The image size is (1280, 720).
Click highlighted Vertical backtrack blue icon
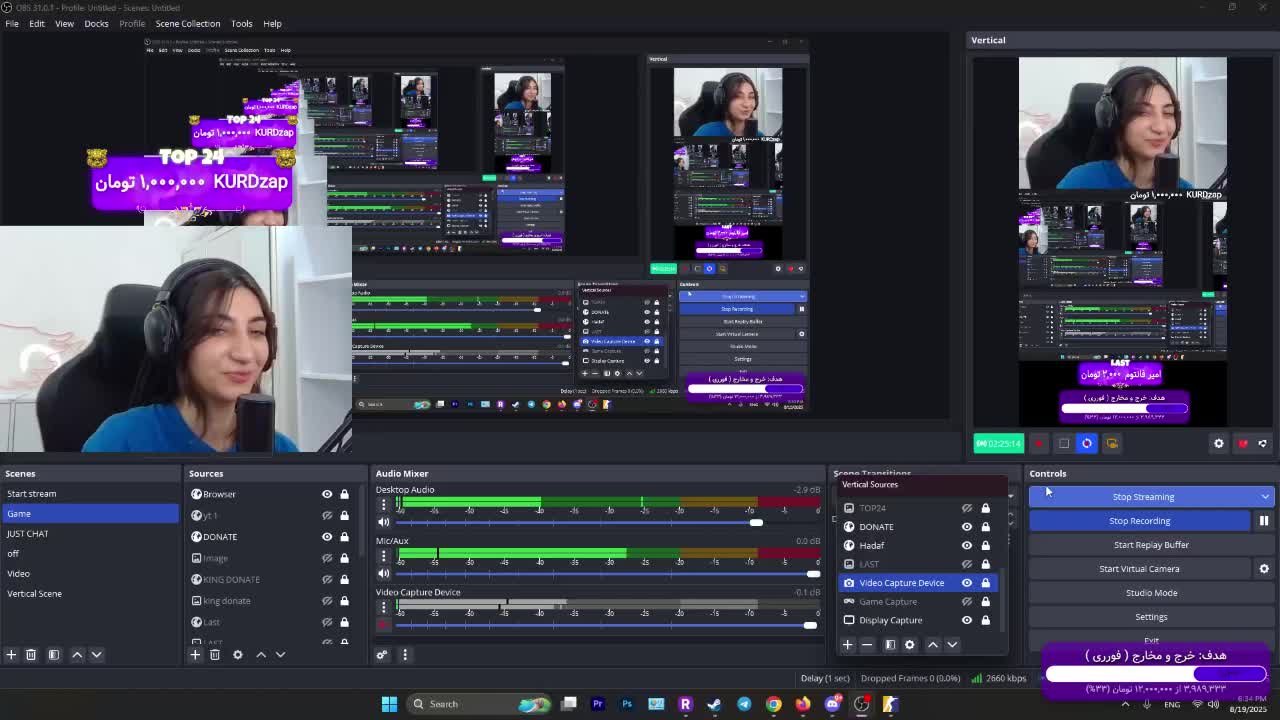pos(1087,443)
